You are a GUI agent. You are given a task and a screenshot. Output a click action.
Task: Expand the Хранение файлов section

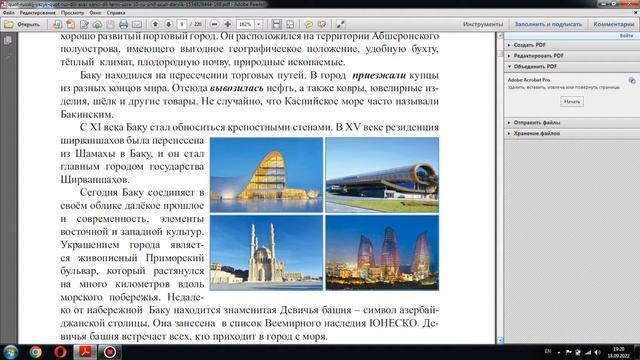[571, 133]
